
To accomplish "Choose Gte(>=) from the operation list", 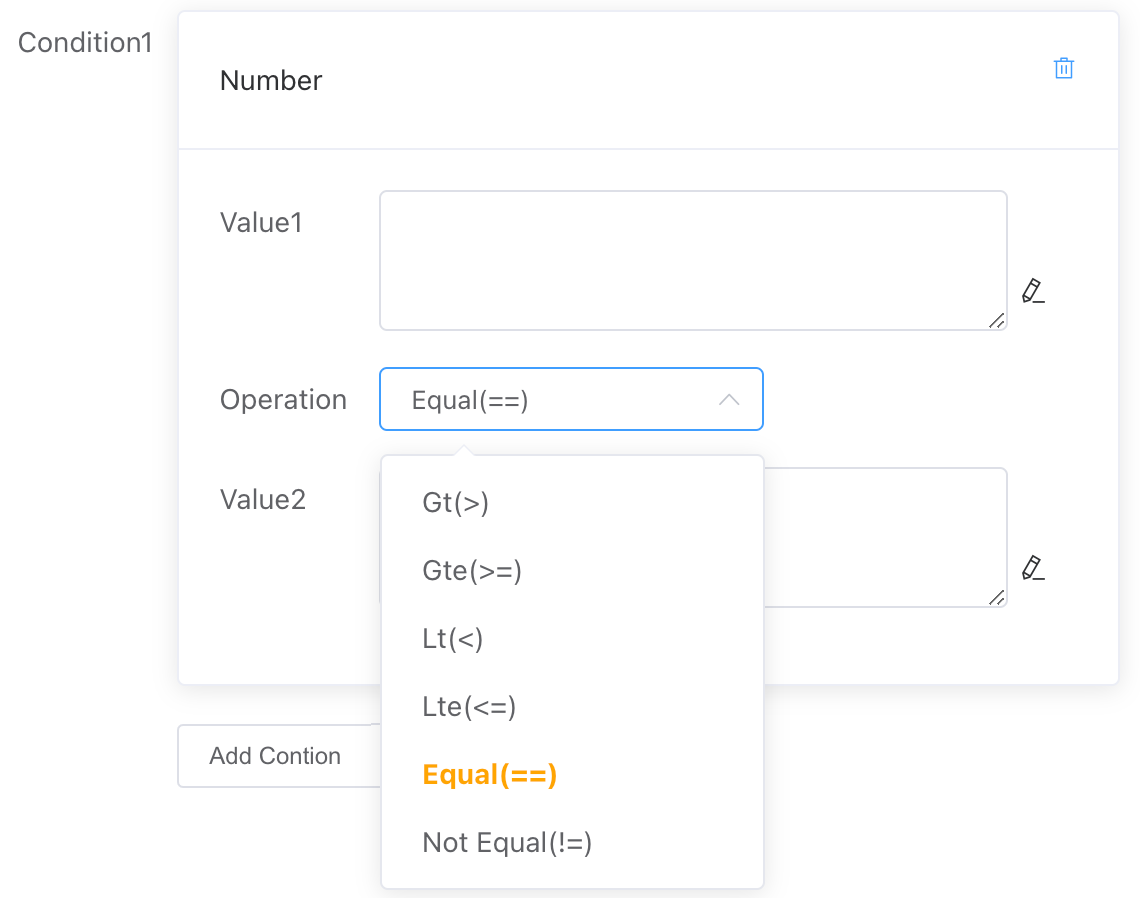I will 472,571.
